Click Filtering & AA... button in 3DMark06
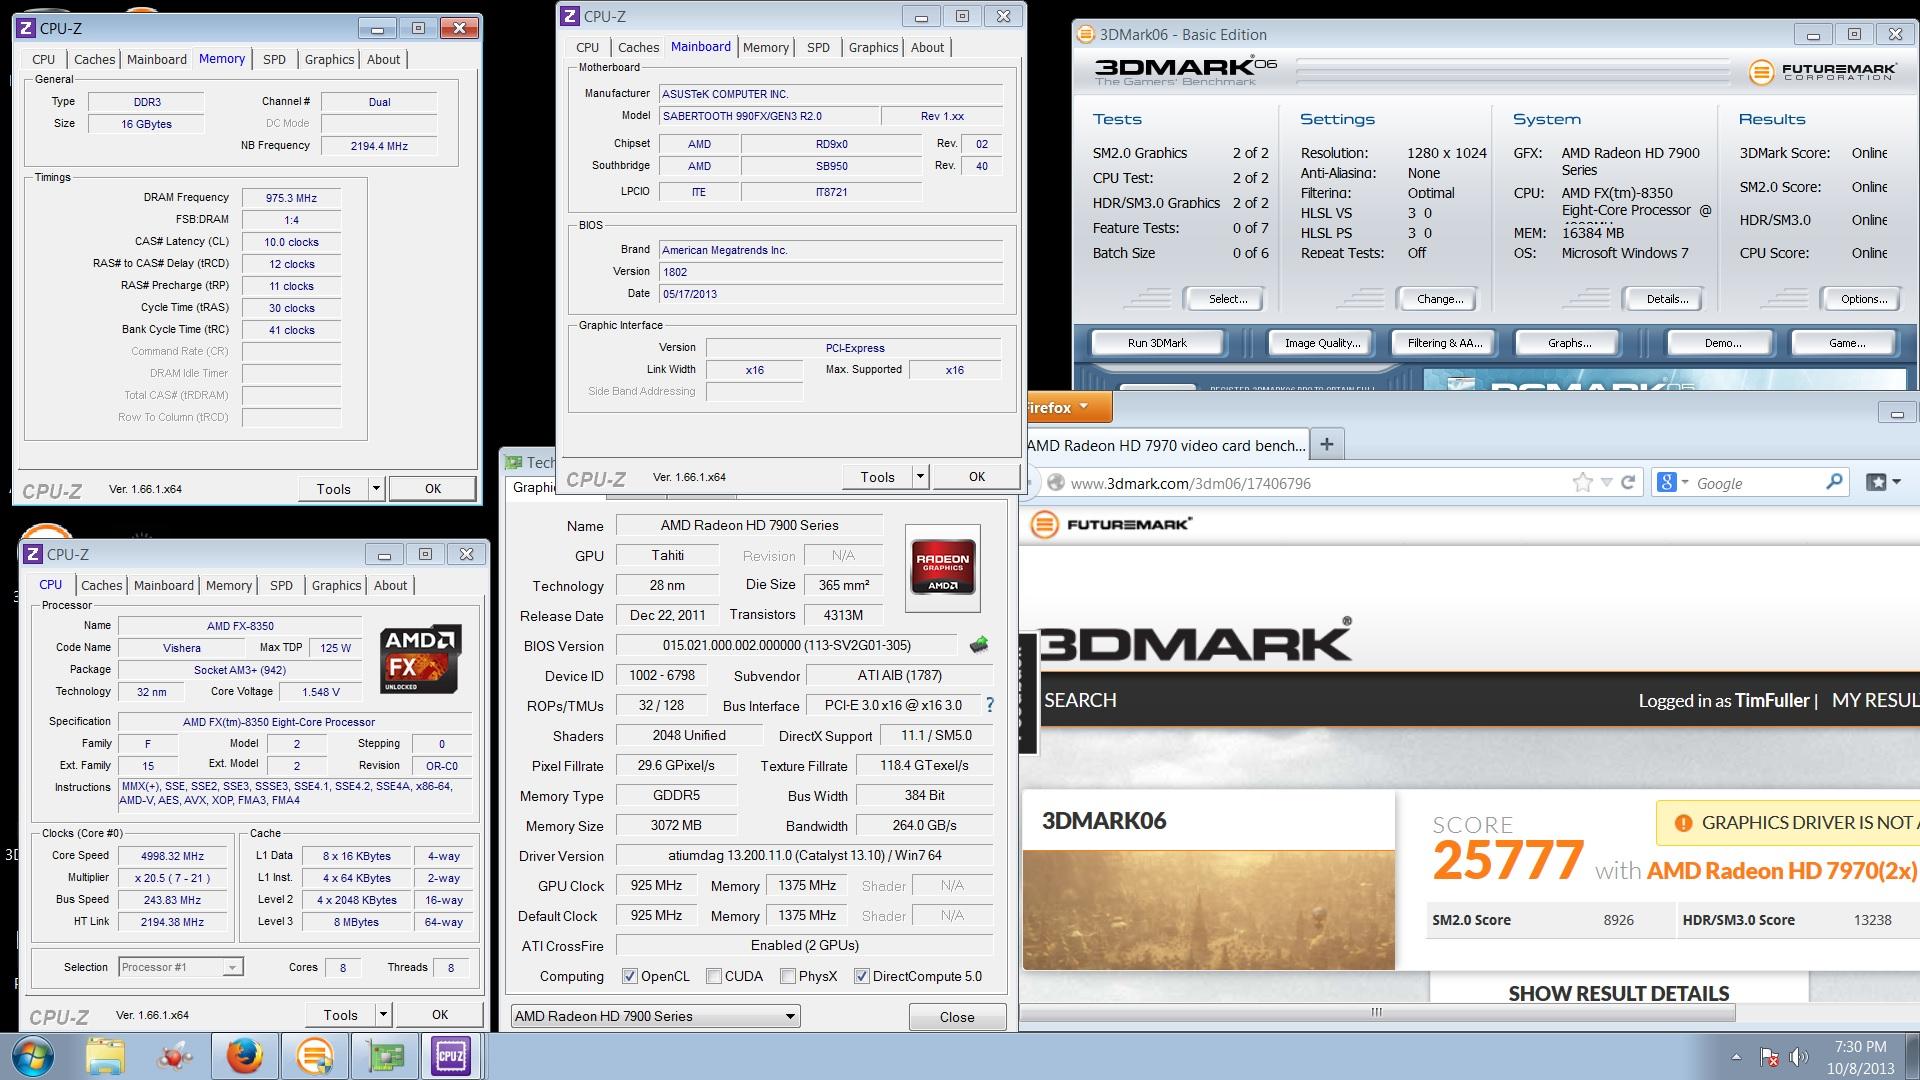This screenshot has height=1080, width=1920. (x=1444, y=343)
